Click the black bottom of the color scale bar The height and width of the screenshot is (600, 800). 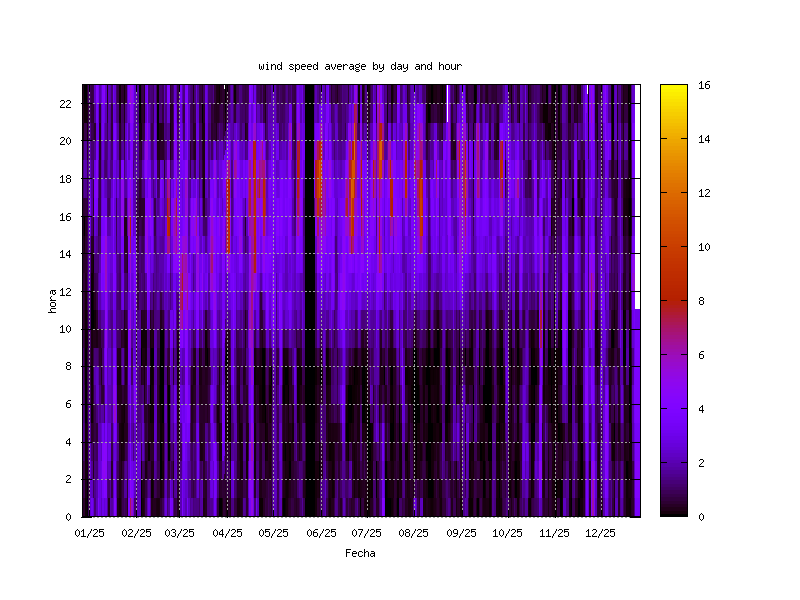coord(674,510)
